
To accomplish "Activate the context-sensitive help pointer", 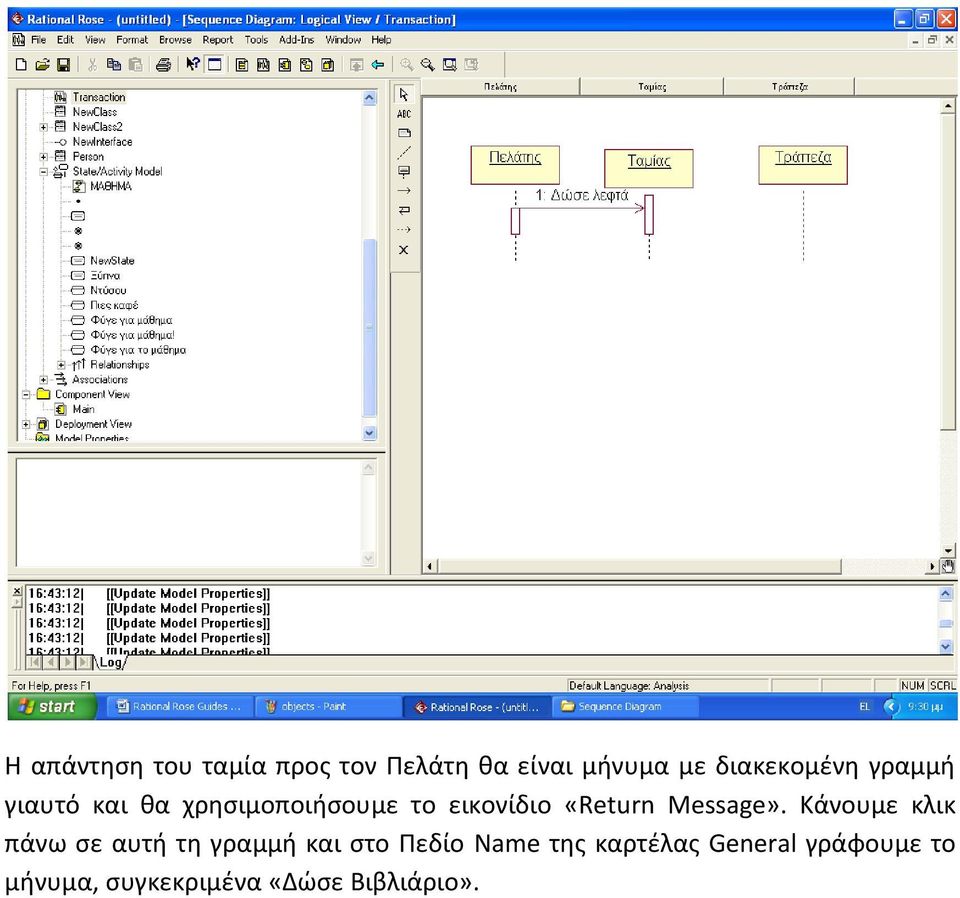I will coord(193,64).
